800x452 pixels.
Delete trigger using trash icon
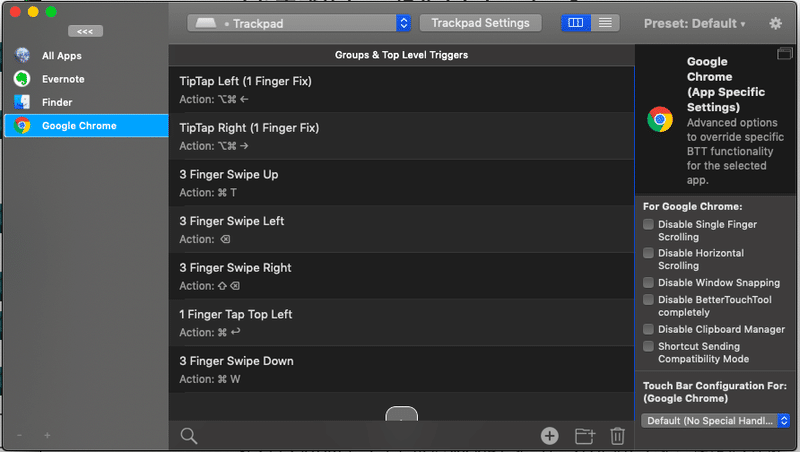point(617,436)
